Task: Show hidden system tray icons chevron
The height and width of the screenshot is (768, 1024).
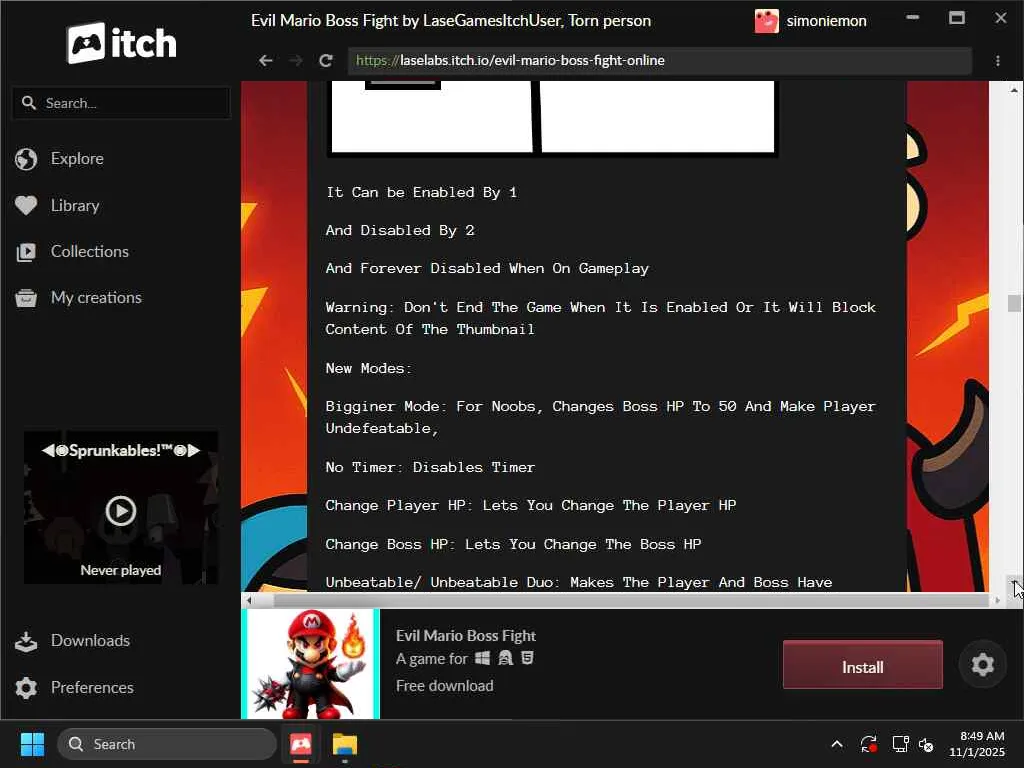Action: click(837, 744)
